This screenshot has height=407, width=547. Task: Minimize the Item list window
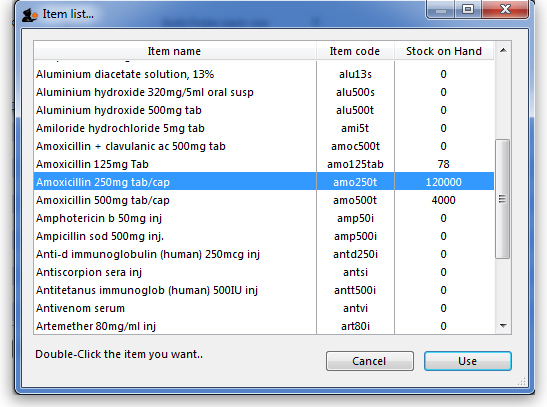(x=441, y=9)
